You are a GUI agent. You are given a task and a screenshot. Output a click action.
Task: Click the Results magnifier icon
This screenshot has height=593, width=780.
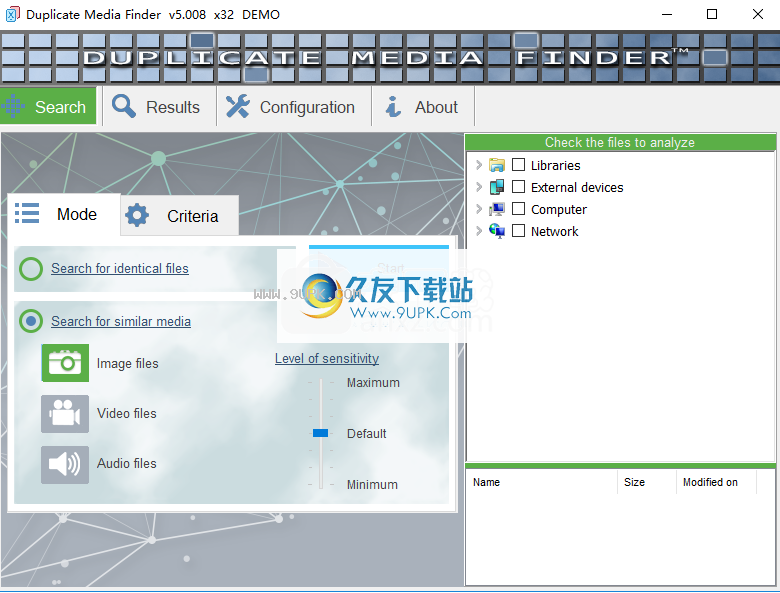(123, 106)
